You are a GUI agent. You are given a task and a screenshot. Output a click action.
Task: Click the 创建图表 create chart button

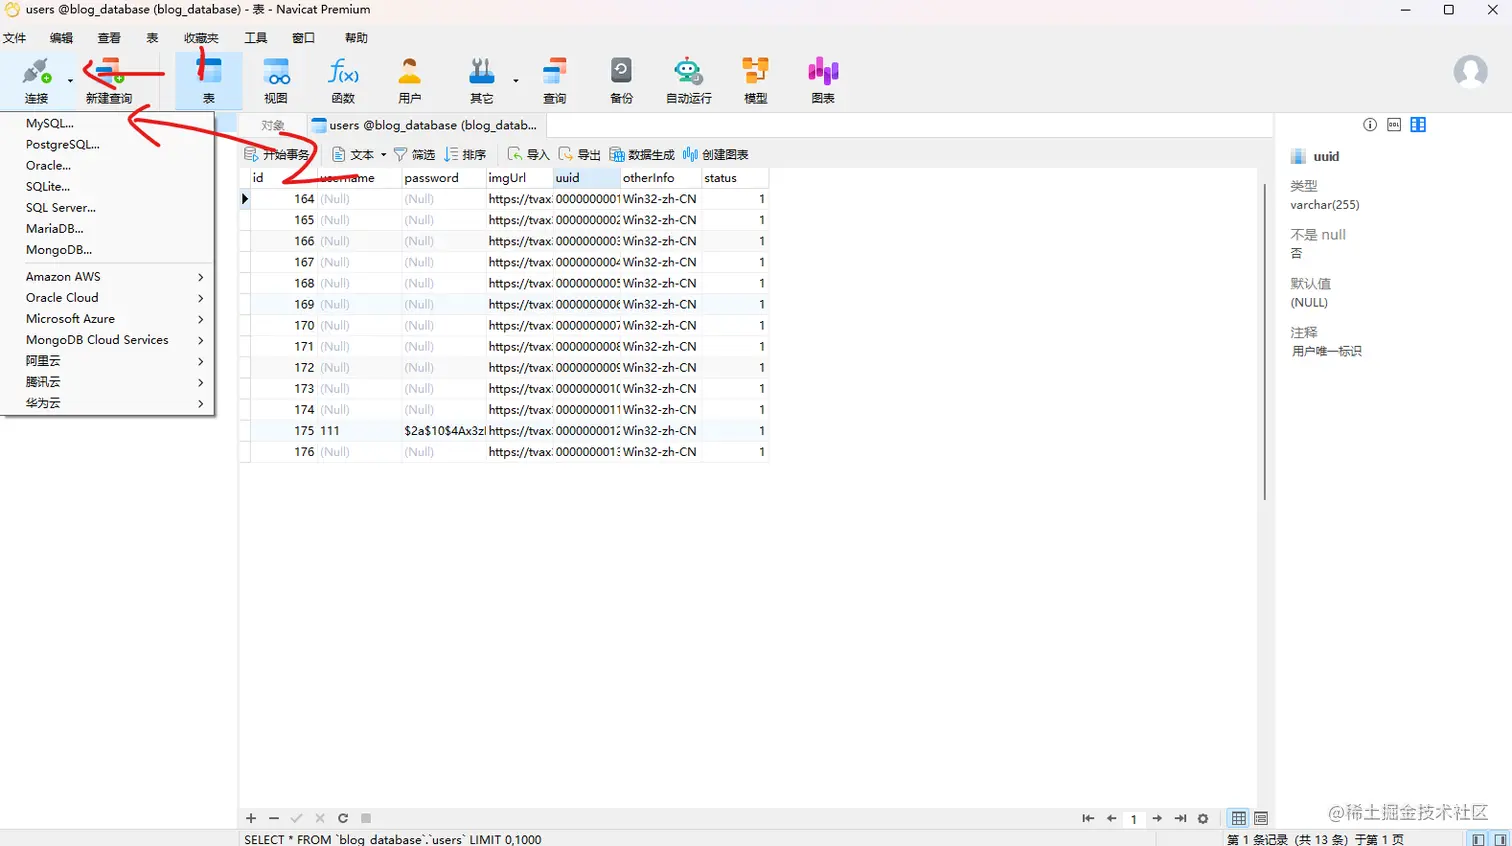[x=715, y=154]
